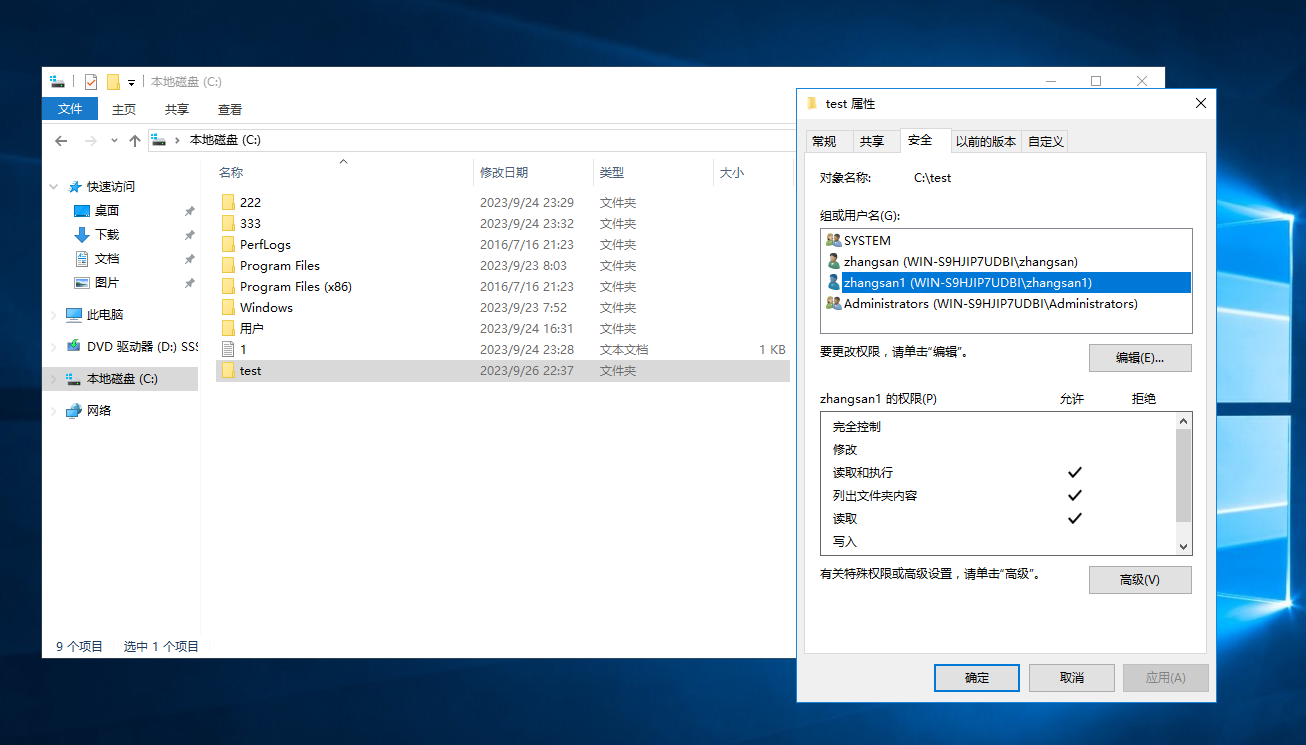Expand the 此电脑 tree node
Screen dimensions: 1306x745
coord(54,315)
